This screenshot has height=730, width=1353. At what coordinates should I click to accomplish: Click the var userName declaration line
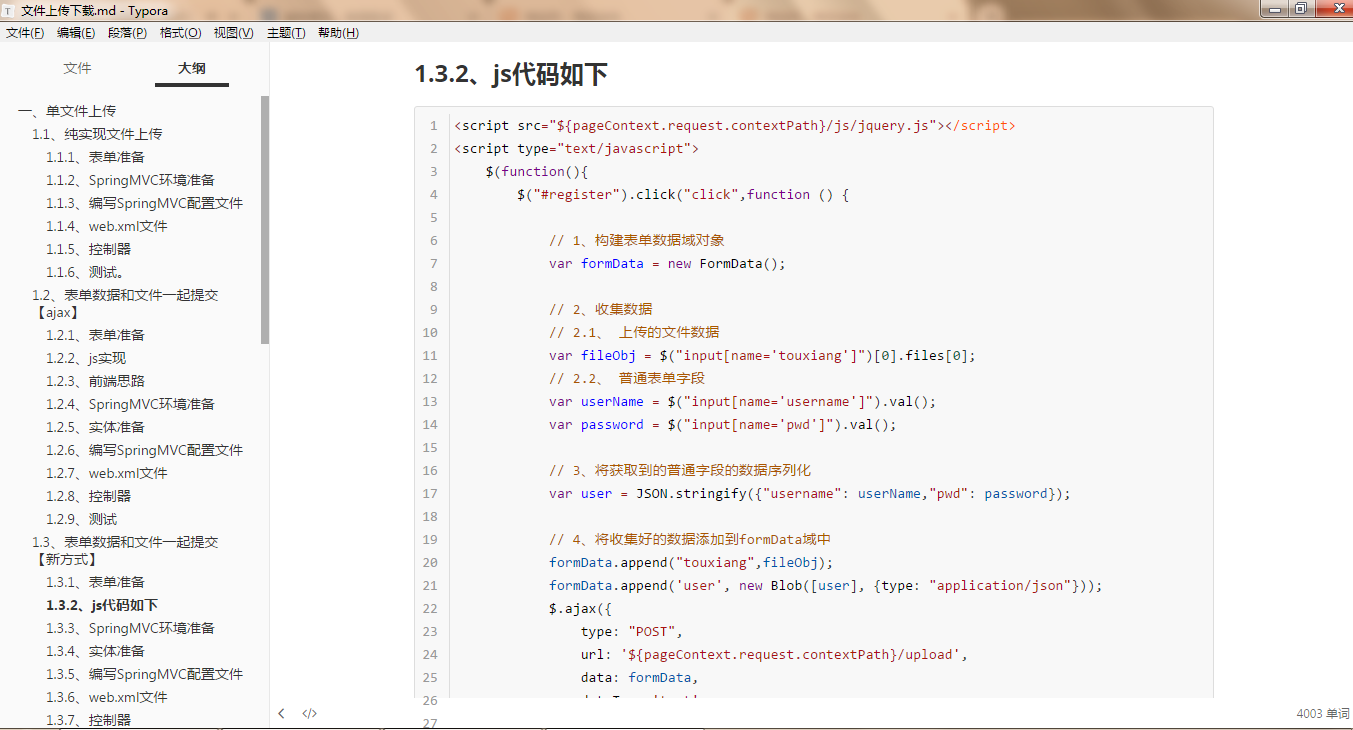coord(742,402)
